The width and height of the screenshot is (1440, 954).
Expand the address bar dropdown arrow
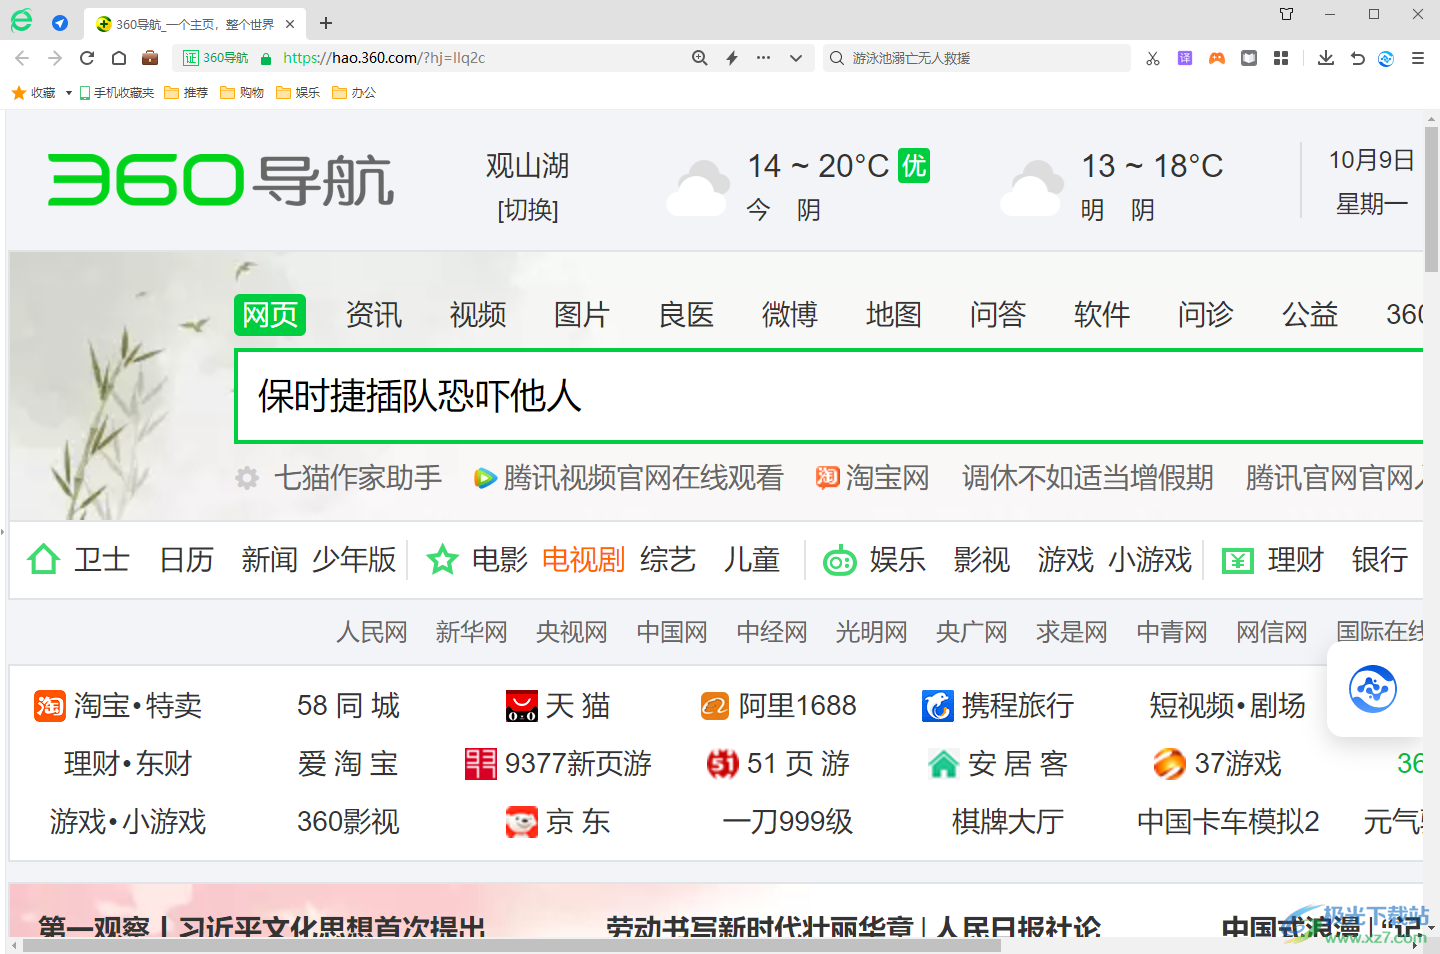[x=796, y=58]
